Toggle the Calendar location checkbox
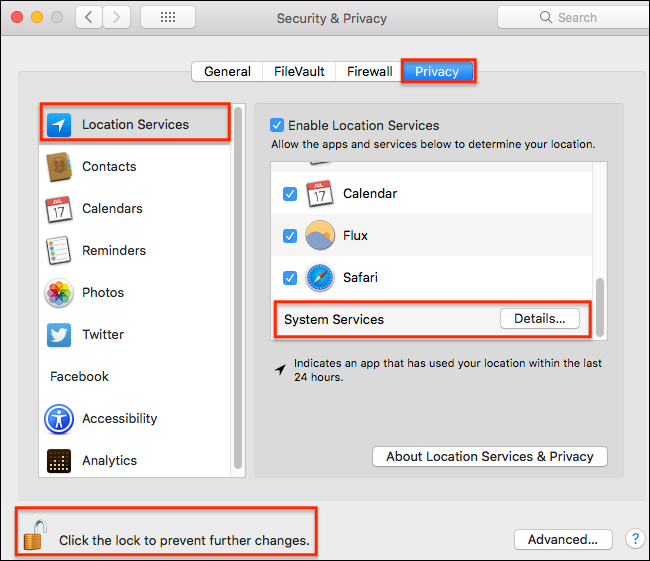 tap(290, 194)
